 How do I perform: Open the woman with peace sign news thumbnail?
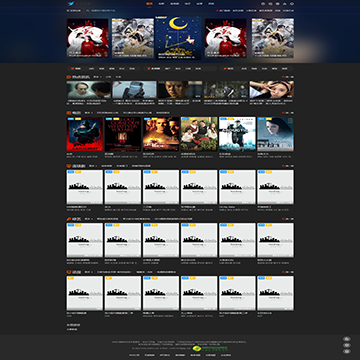272,90
